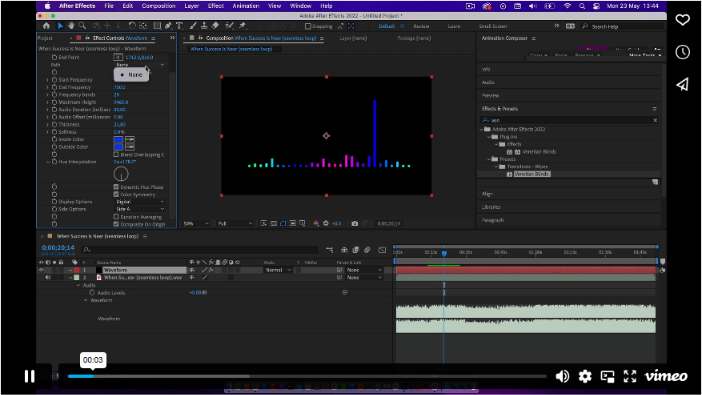Screen dimensions: 702x395
Task: Toggle Dynamic Hue Phase checkbox
Action: point(116,187)
